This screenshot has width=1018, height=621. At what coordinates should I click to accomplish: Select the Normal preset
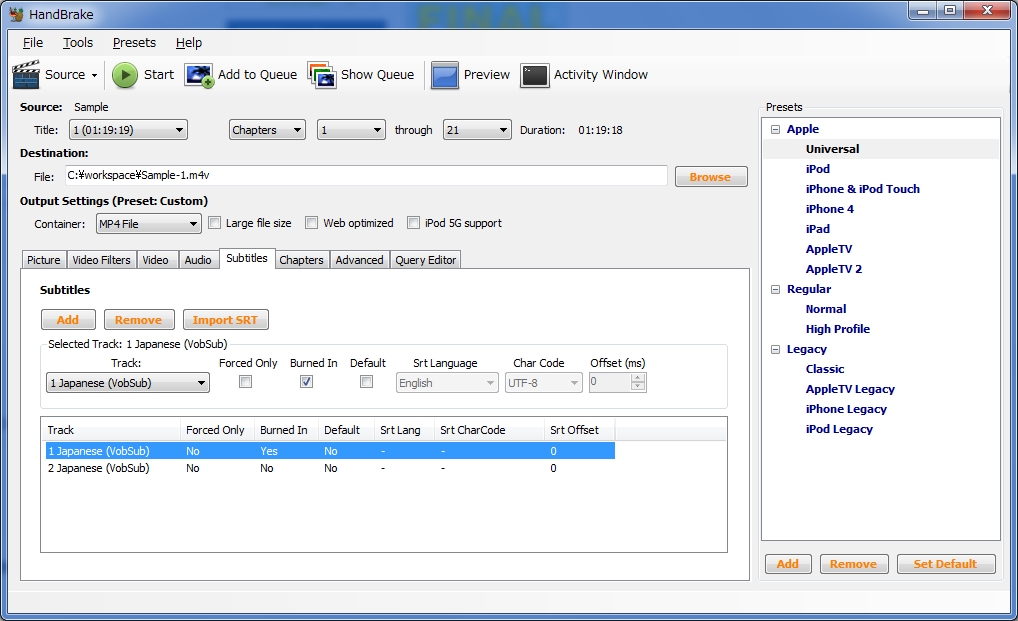826,309
